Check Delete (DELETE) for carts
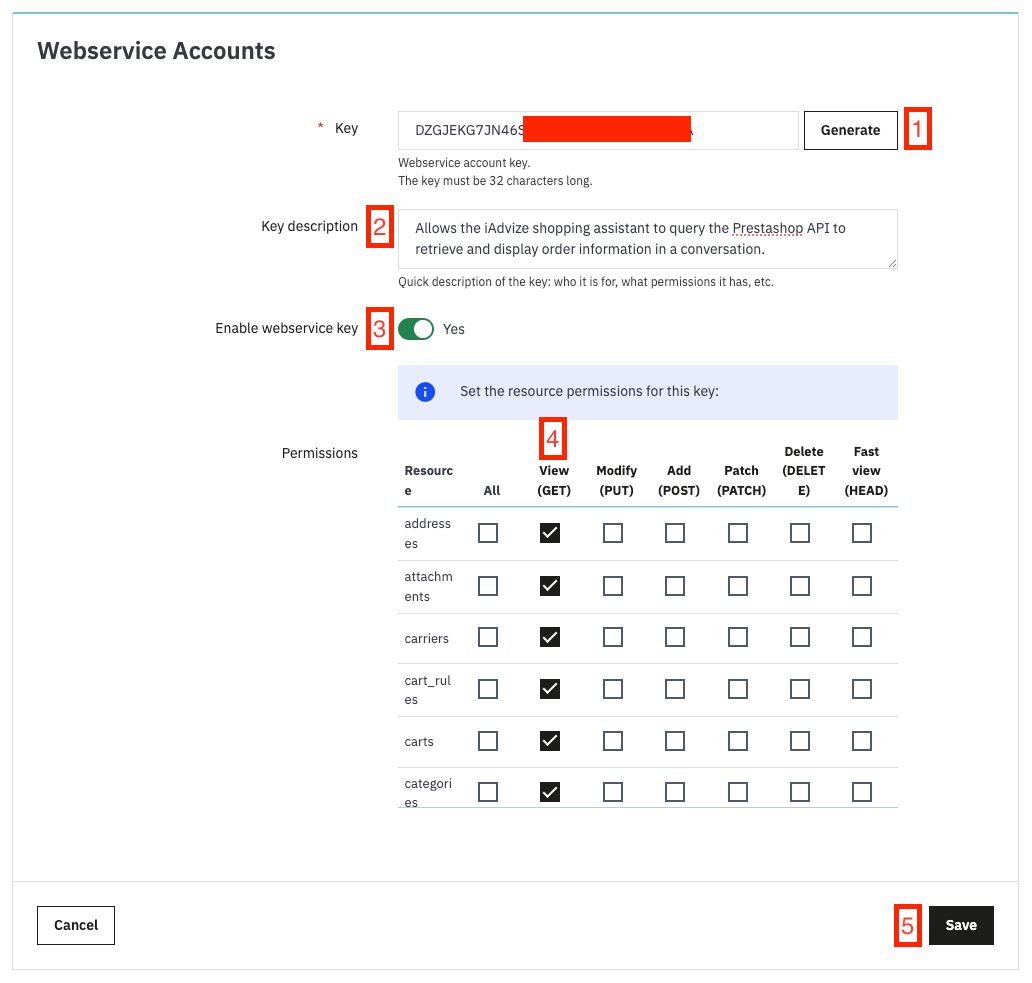Image resolution: width=1032 pixels, height=983 pixels. (800, 741)
